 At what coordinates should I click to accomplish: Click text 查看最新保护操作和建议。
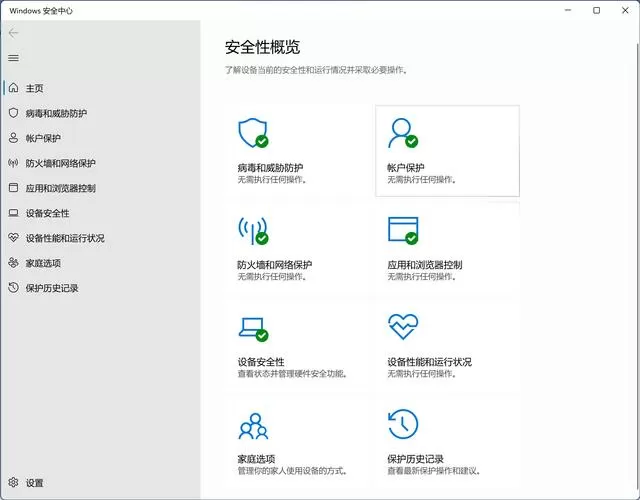tap(434, 471)
